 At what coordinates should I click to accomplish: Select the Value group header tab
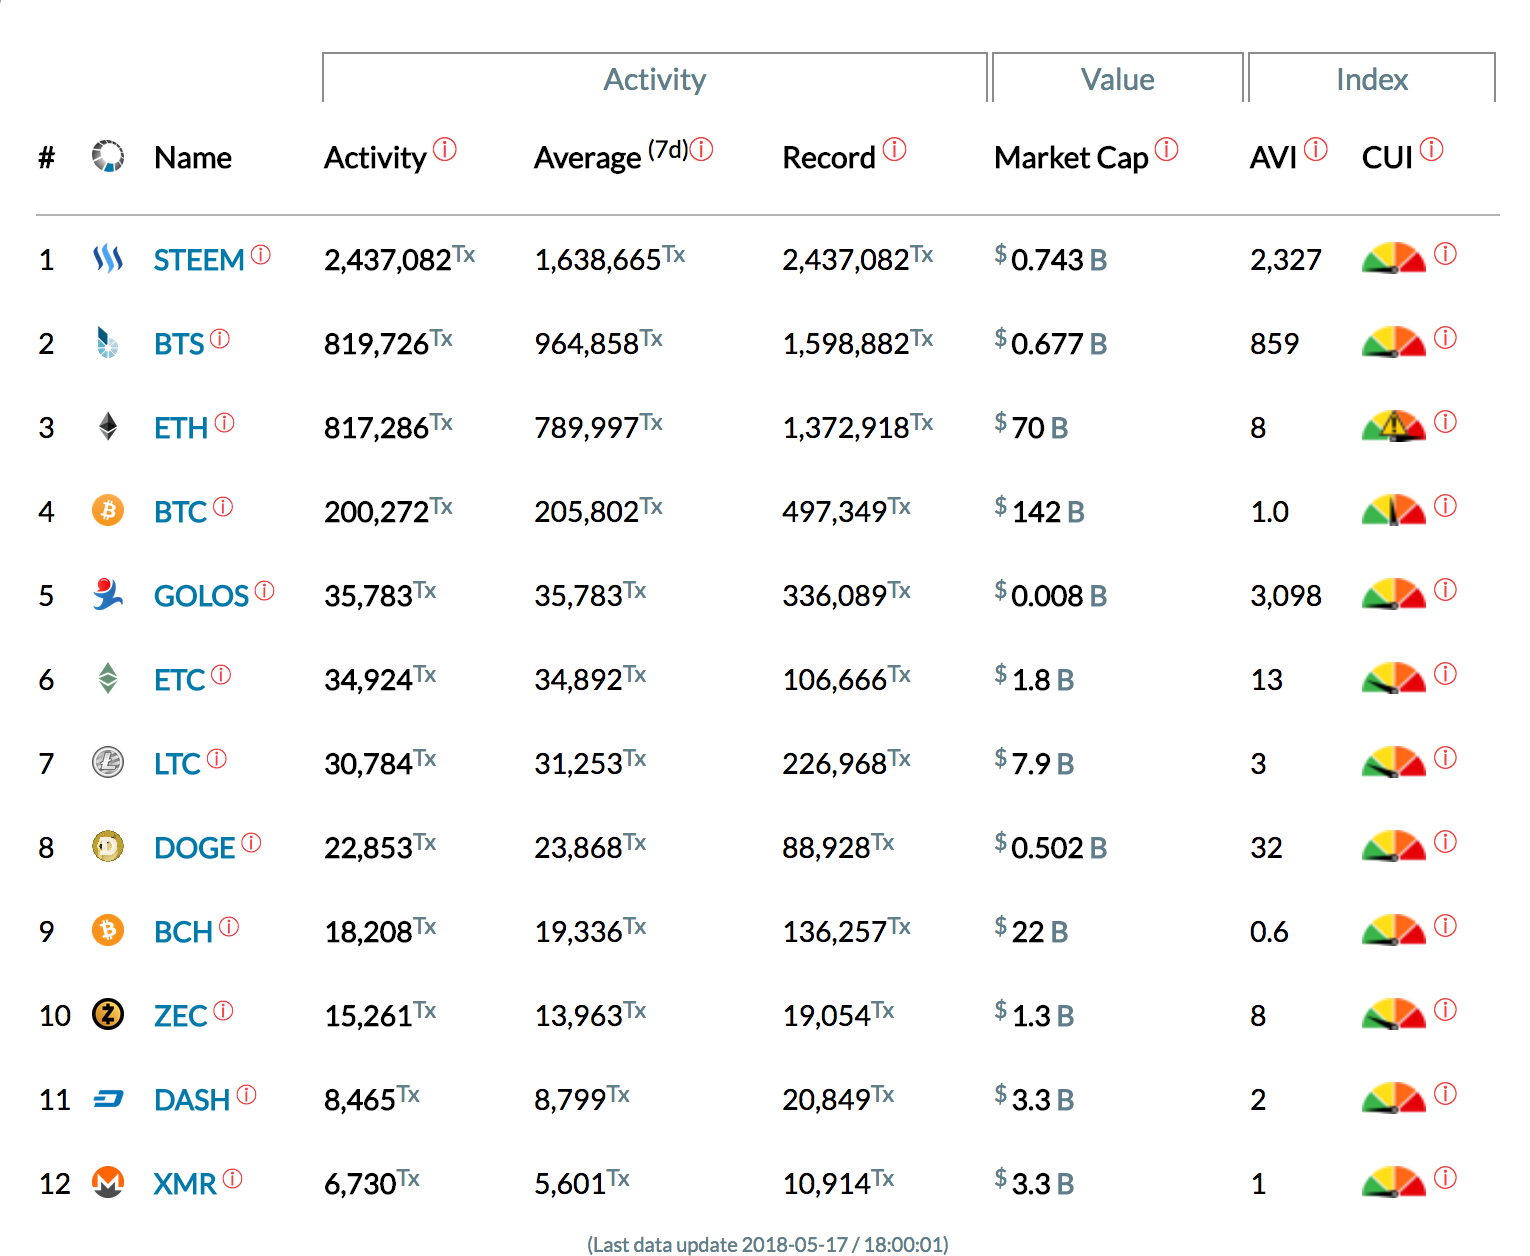1118,78
